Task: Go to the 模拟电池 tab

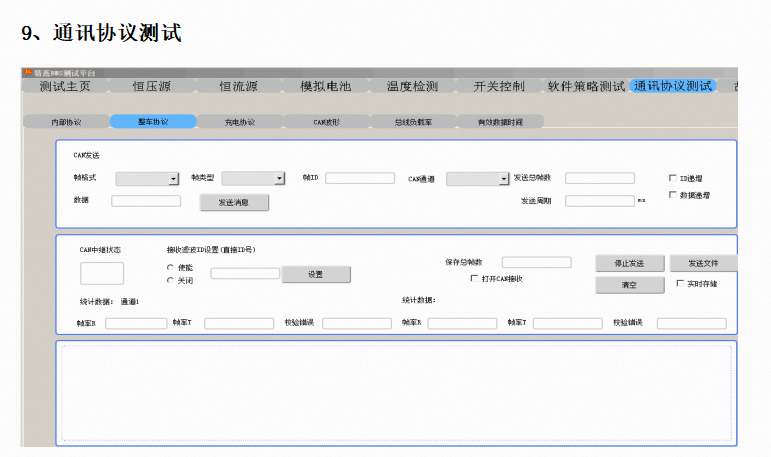Action: (325, 86)
